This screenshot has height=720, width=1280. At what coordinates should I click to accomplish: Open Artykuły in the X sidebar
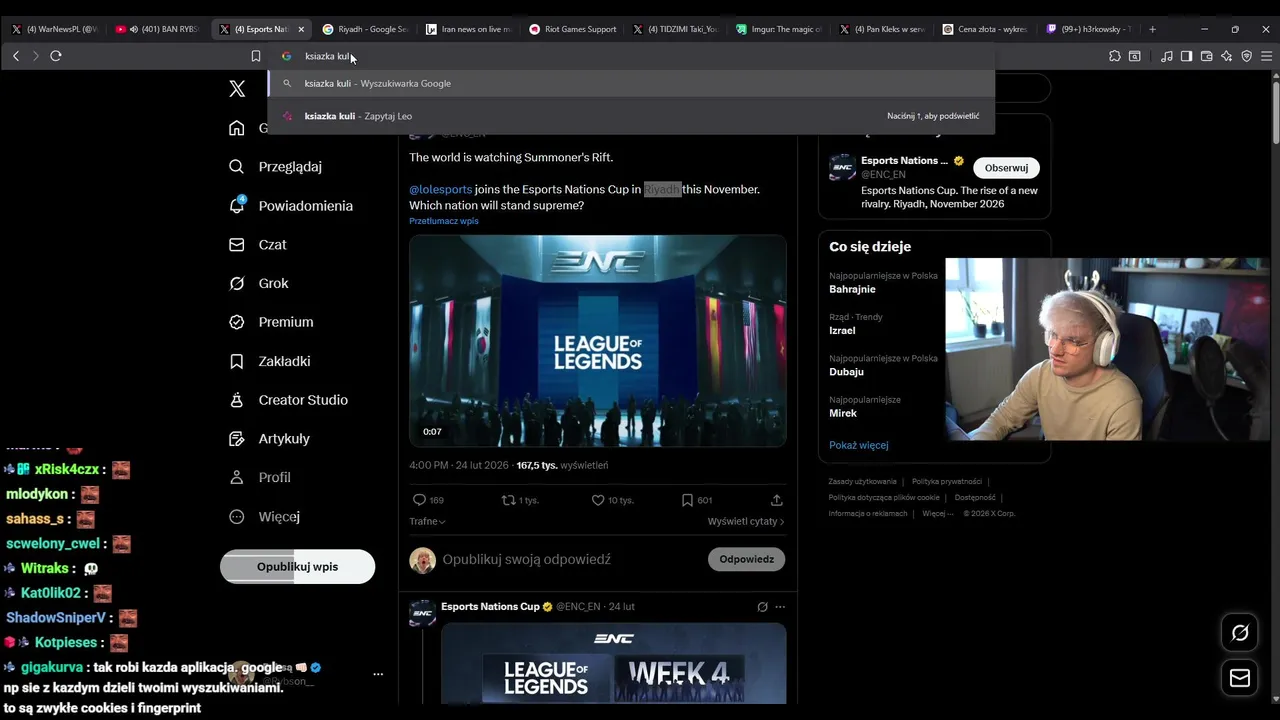[x=270, y=439]
